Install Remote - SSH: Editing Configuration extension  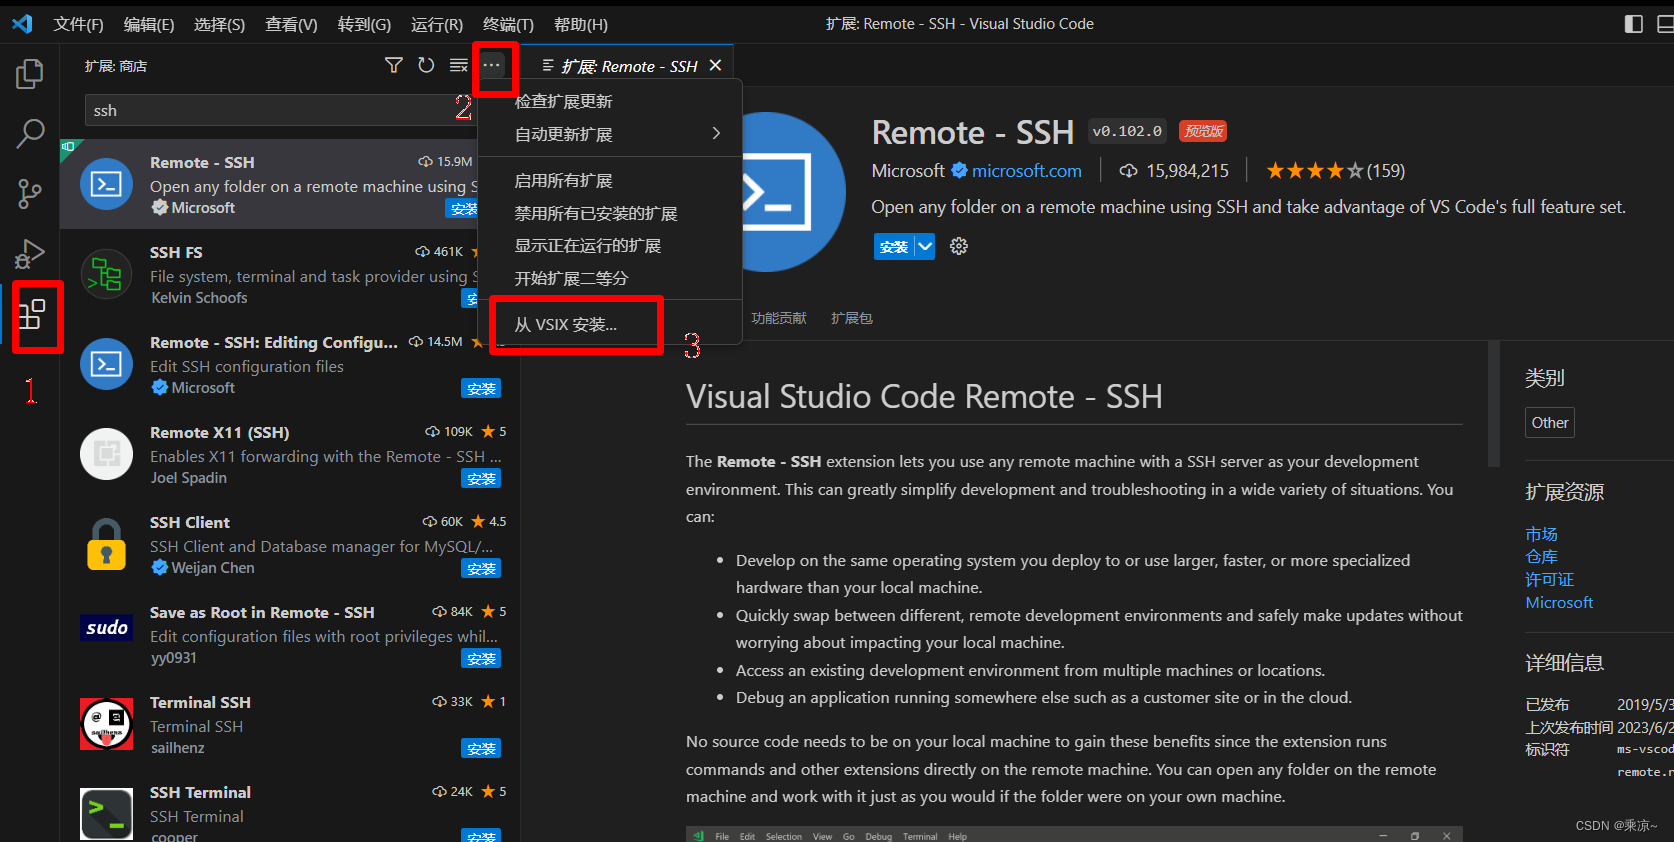coord(481,388)
